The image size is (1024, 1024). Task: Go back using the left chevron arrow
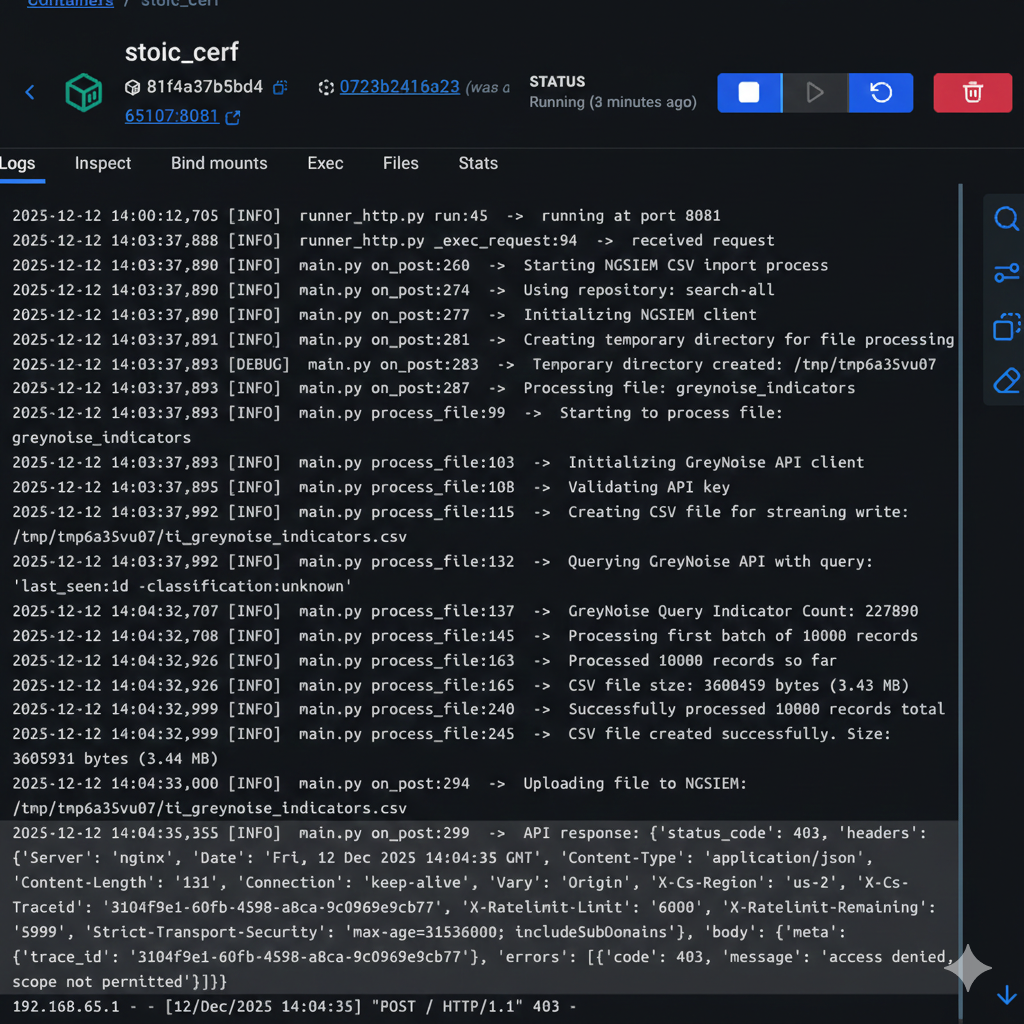(x=30, y=93)
